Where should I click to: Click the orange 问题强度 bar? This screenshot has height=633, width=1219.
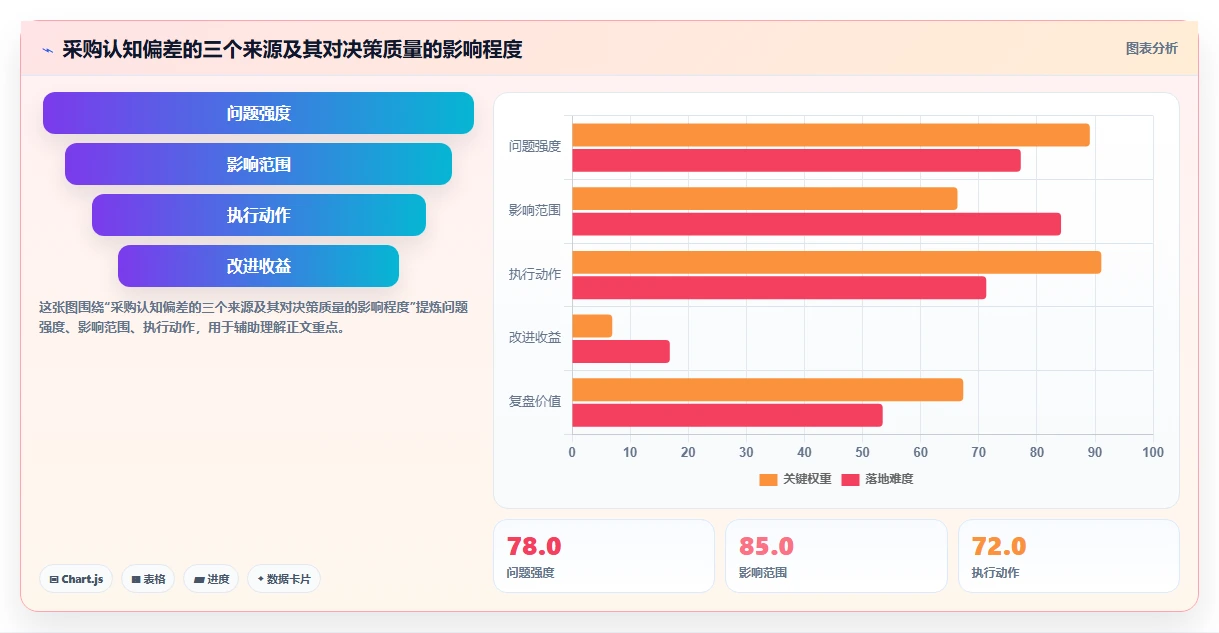[830, 135]
